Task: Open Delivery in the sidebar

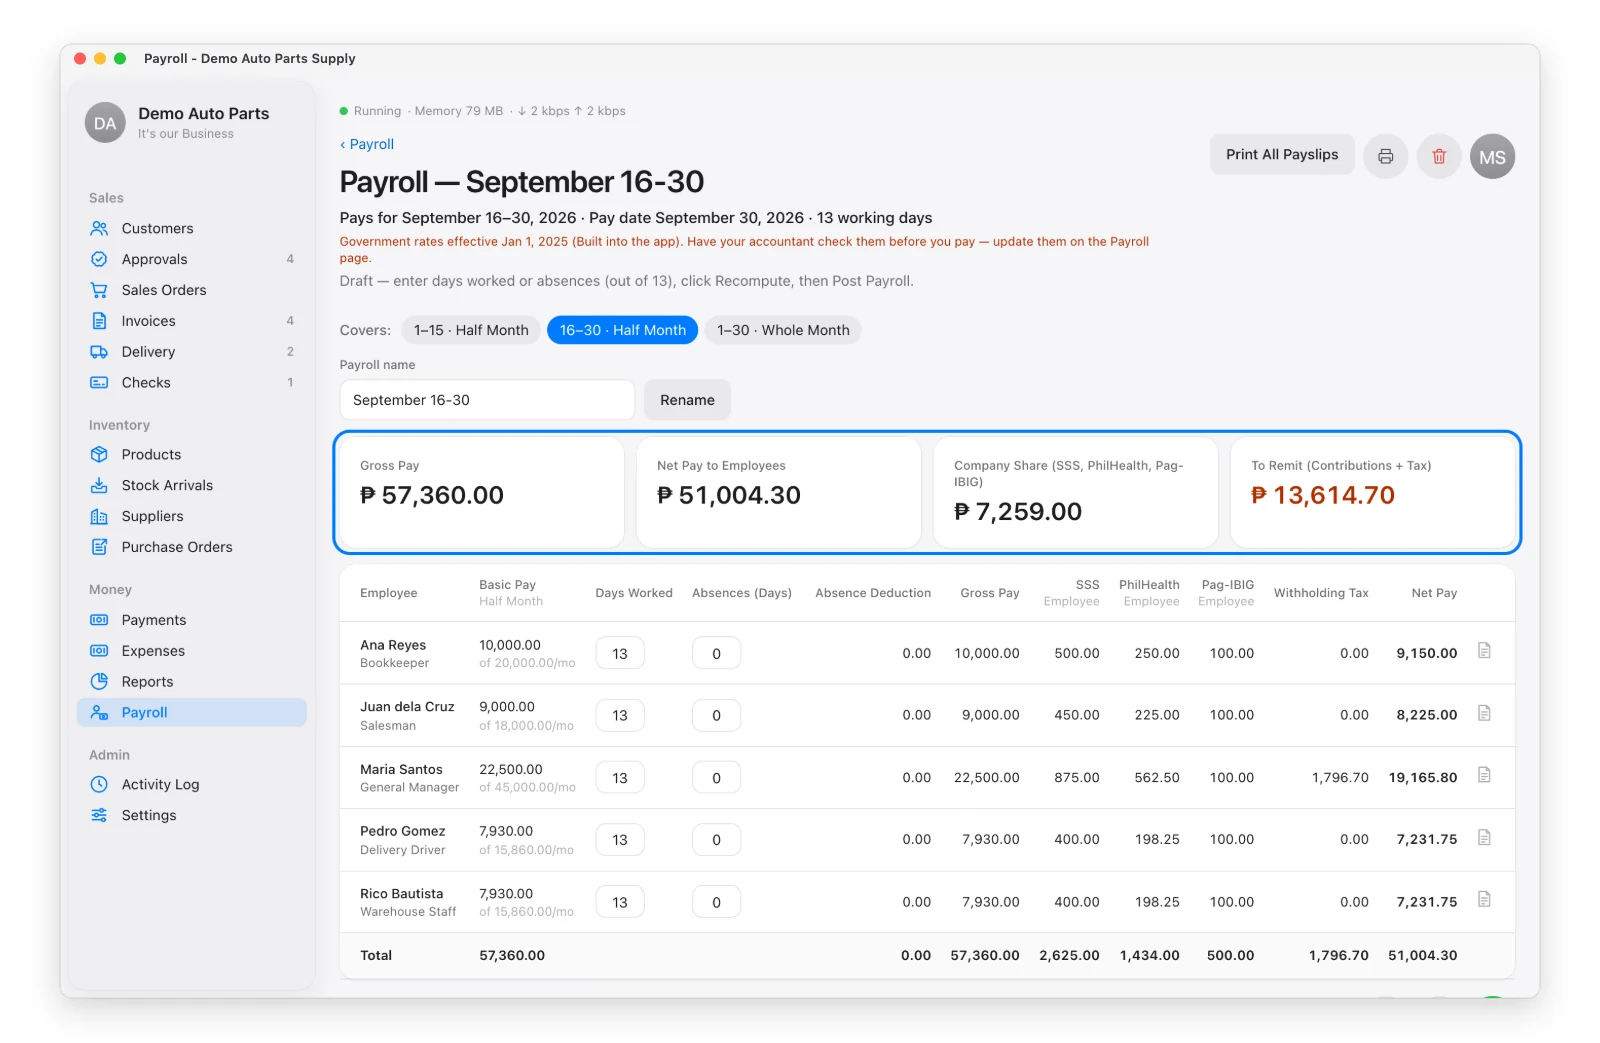Action: pos(191,352)
